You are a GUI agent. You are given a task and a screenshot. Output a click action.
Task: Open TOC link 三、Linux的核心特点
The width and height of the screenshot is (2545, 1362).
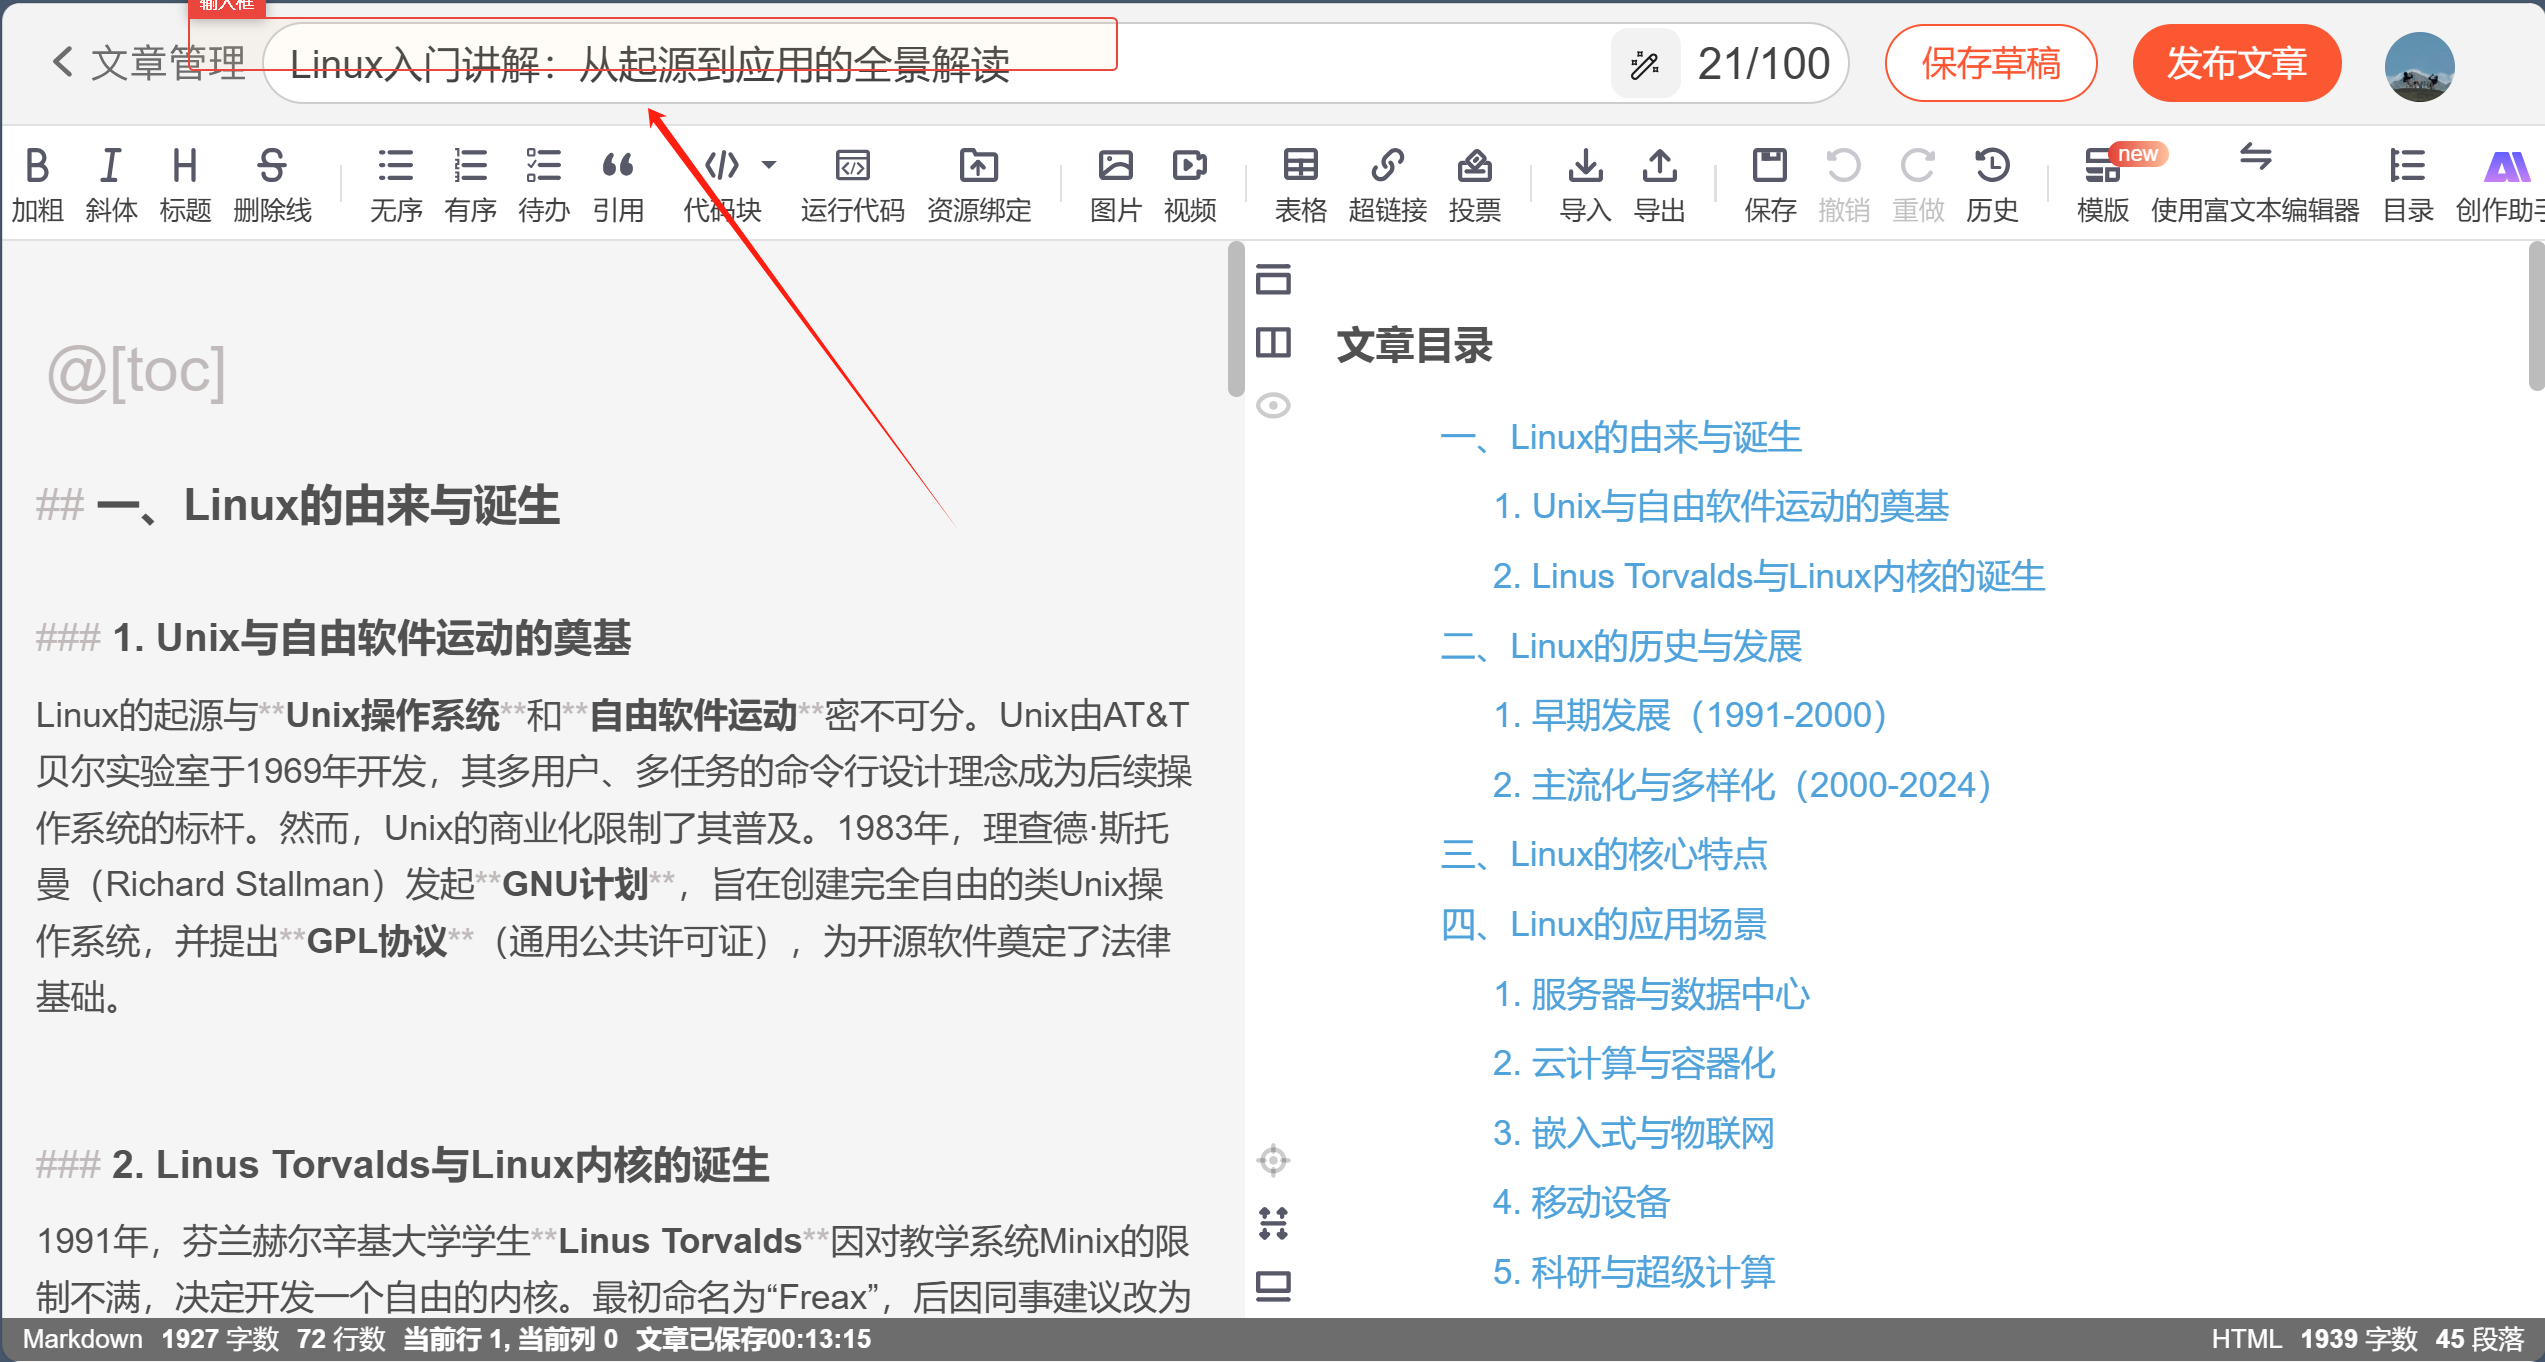(1604, 854)
